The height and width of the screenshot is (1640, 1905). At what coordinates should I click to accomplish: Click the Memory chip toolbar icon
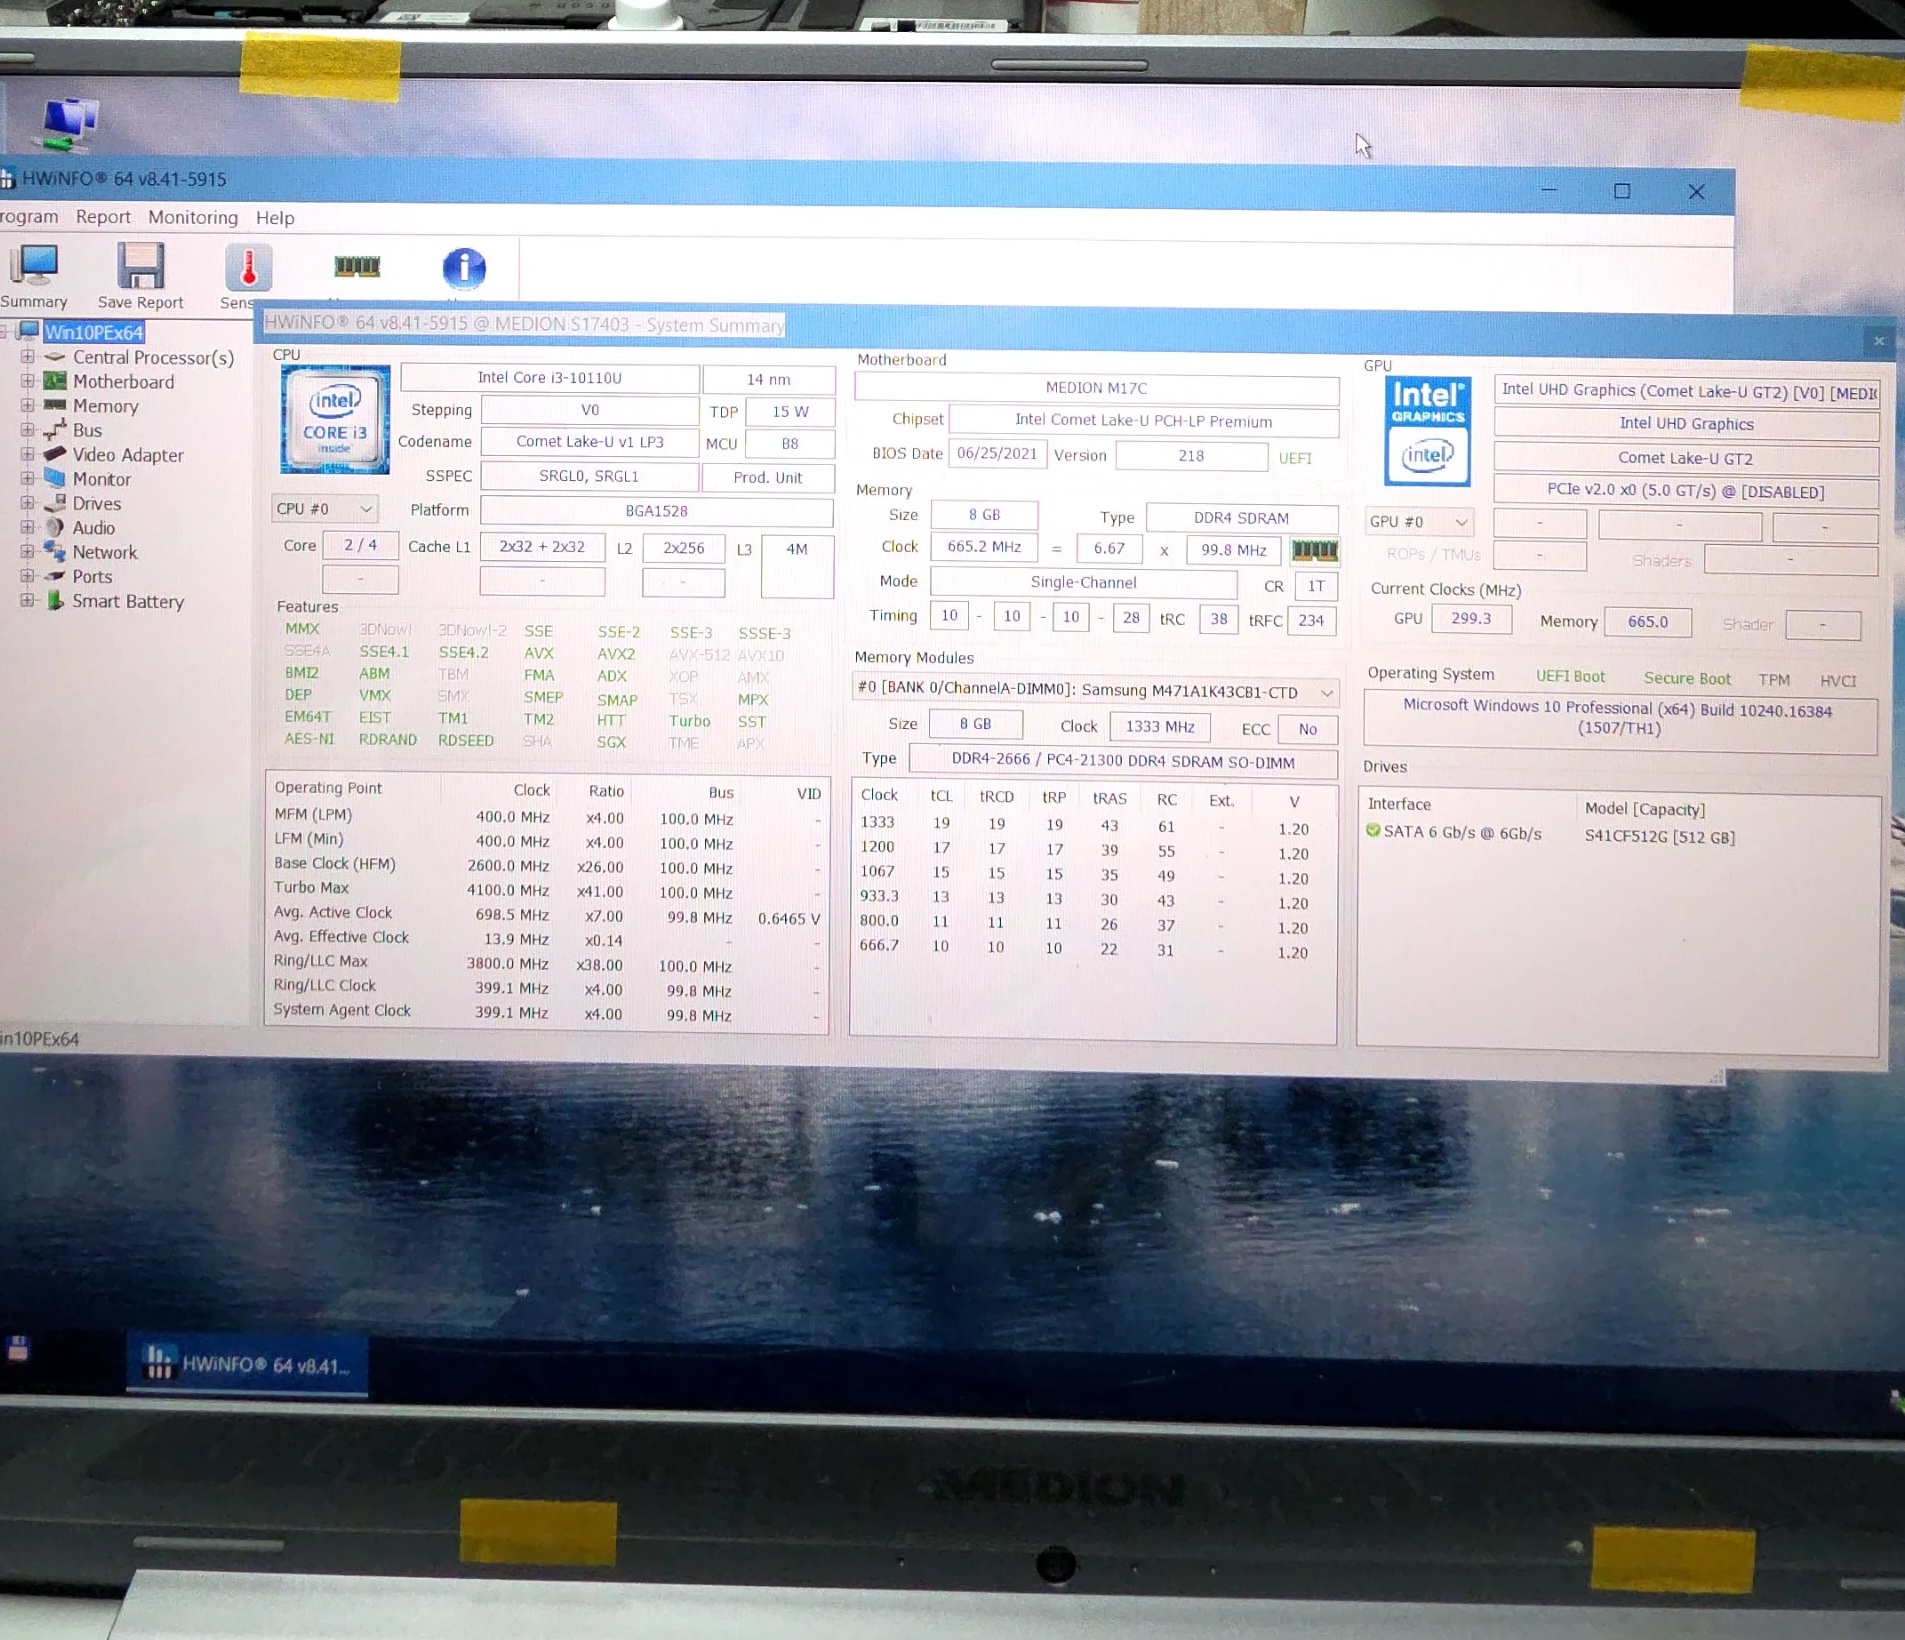356,266
